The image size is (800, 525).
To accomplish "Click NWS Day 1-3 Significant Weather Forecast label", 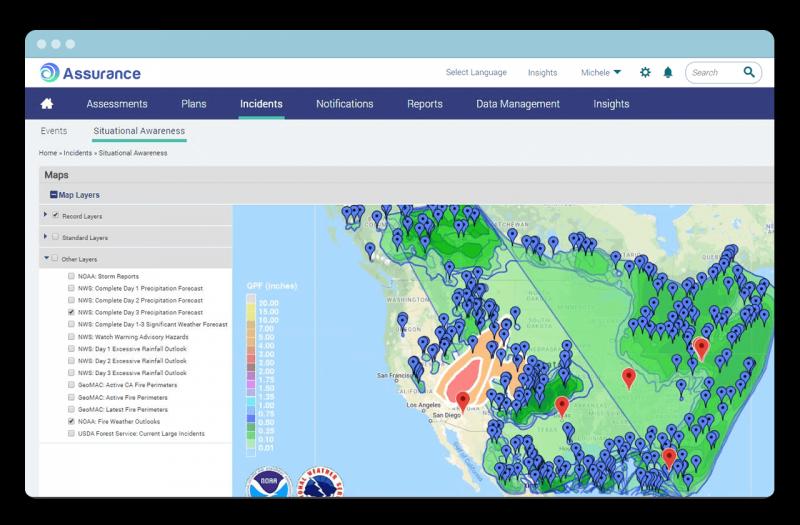I will click(153, 324).
